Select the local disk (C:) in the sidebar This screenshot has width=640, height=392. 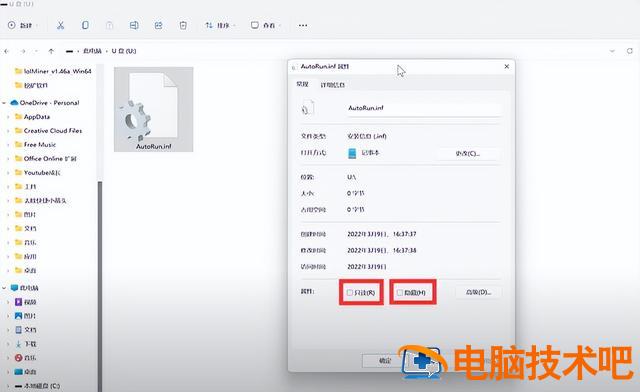(x=37, y=386)
